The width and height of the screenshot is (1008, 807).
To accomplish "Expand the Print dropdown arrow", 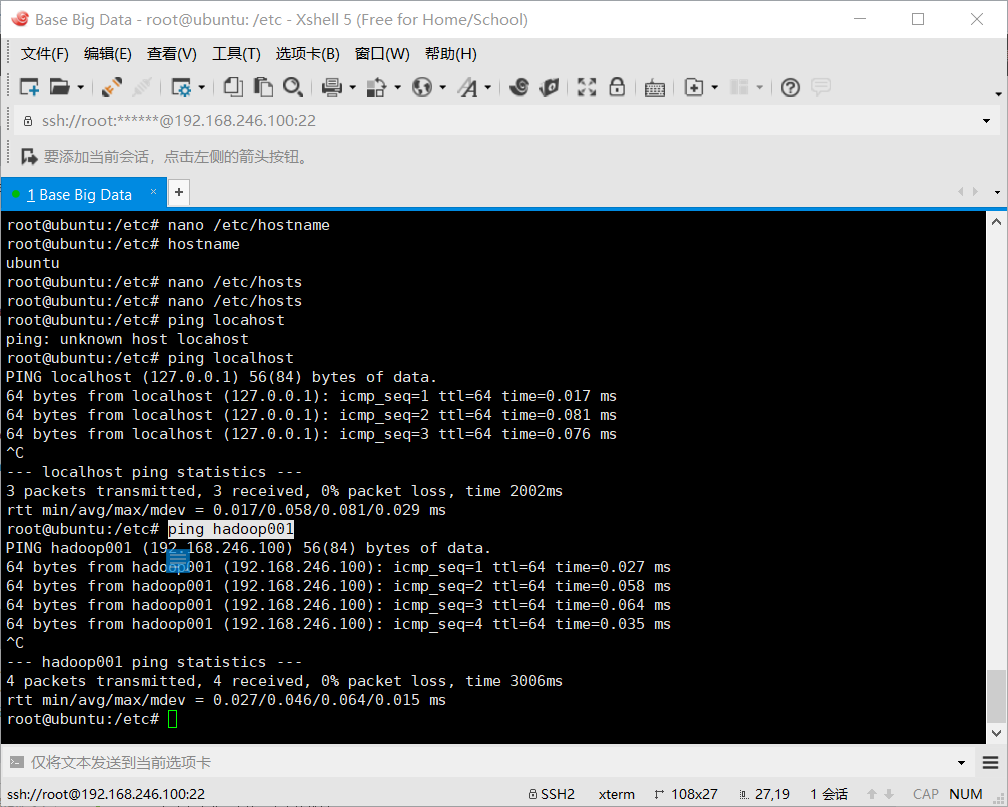I will 352,87.
